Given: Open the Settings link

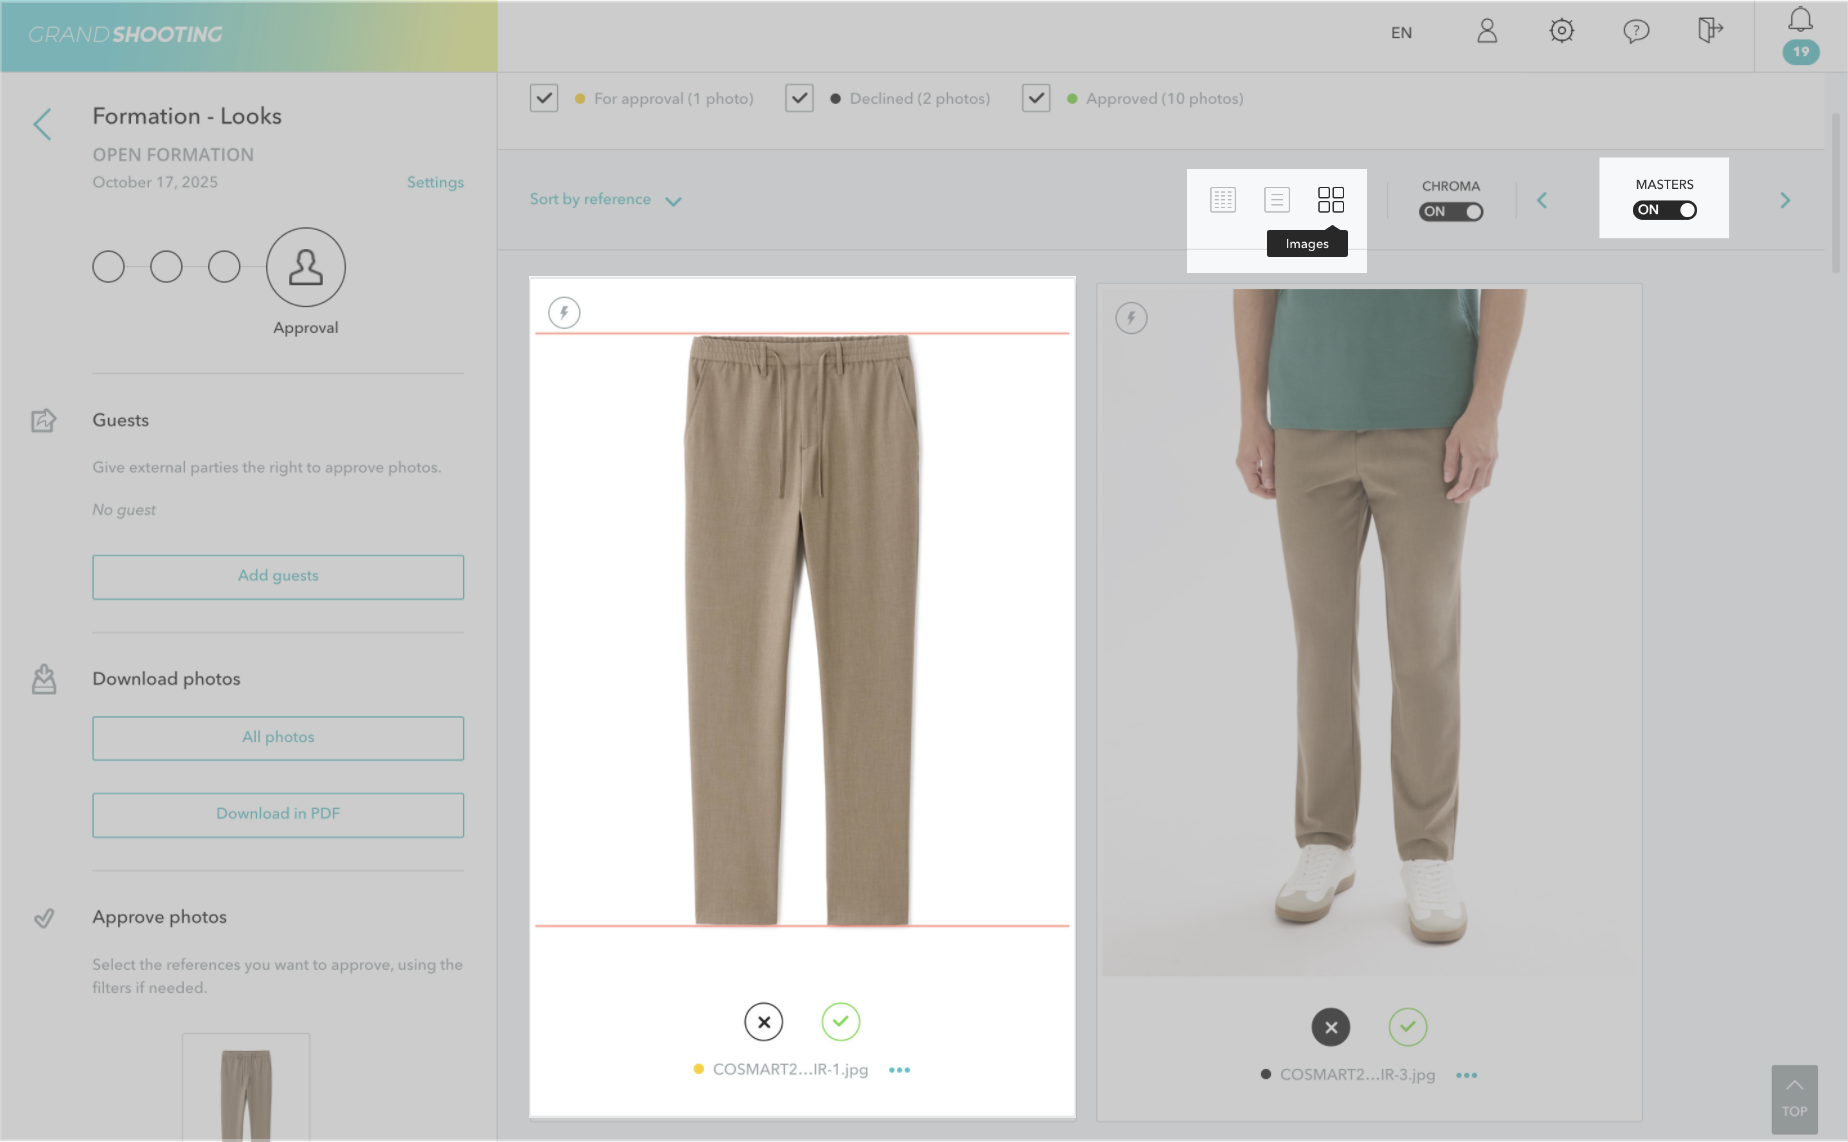Looking at the screenshot, I should click(435, 182).
